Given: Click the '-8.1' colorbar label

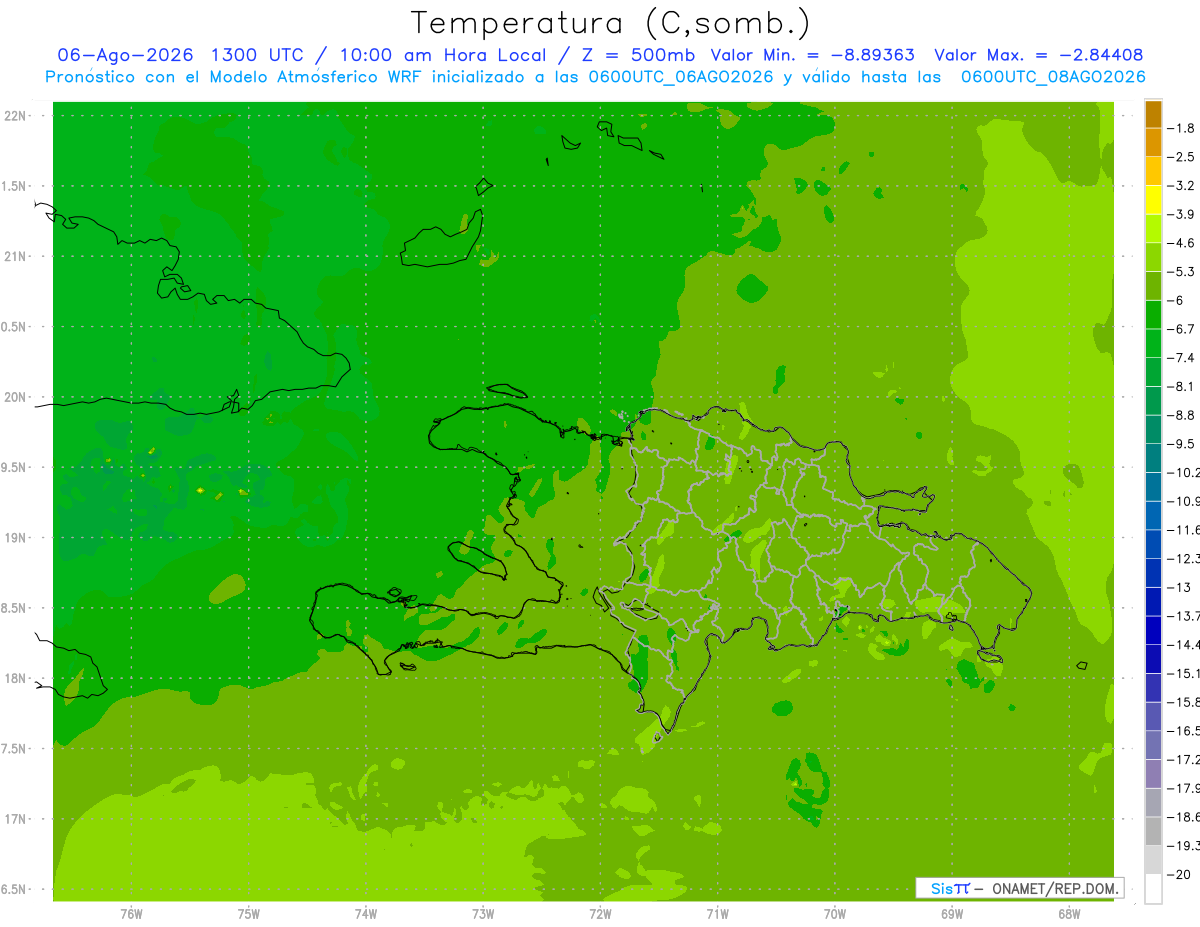Looking at the screenshot, I should (1182, 386).
